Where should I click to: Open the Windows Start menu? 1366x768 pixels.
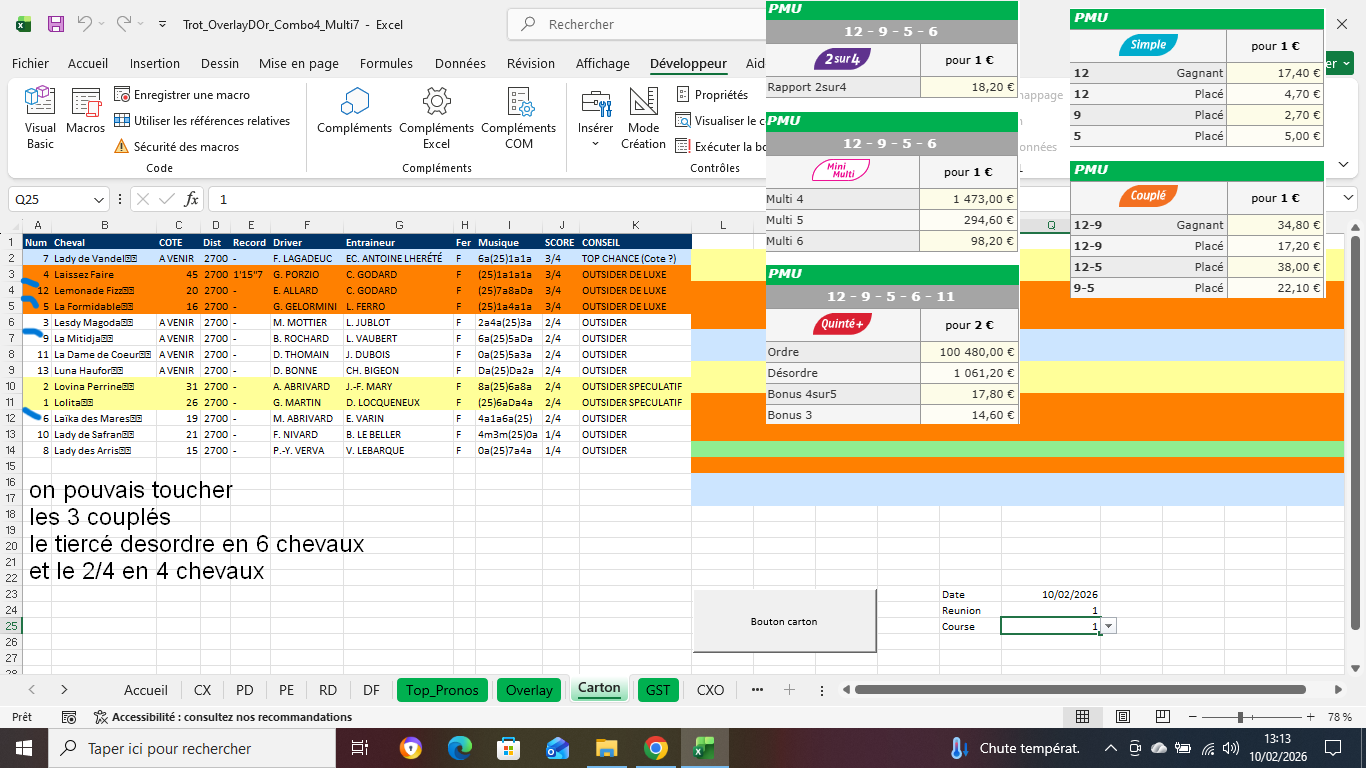[23, 748]
